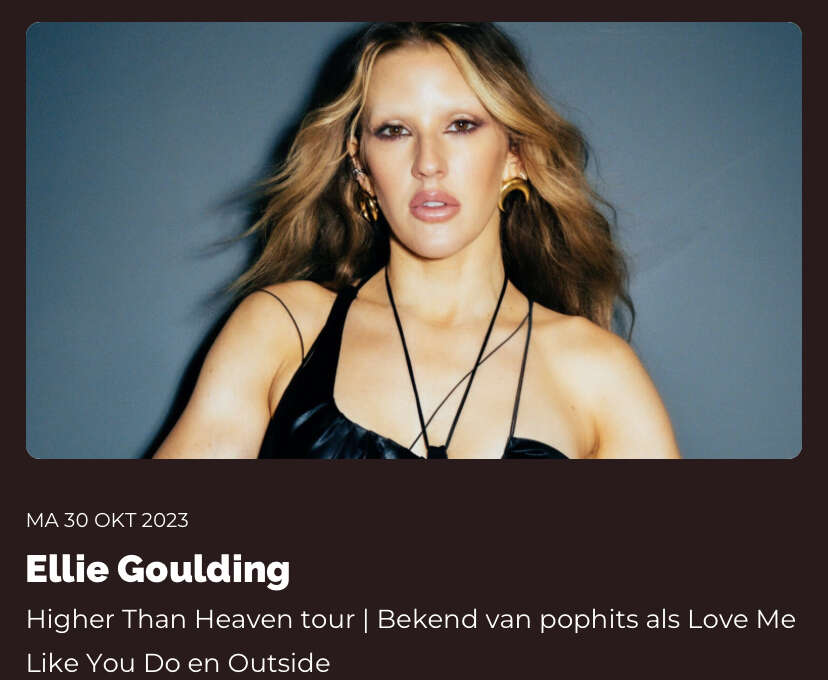The width and height of the screenshot is (828, 680).
Task: Click the word 'Outside' in the description
Action: click(x=279, y=663)
